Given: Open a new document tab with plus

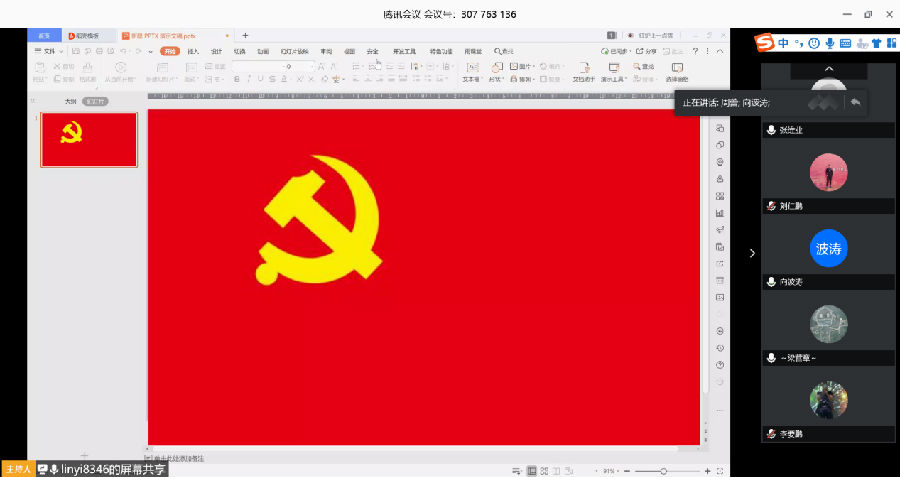Looking at the screenshot, I should (x=245, y=36).
